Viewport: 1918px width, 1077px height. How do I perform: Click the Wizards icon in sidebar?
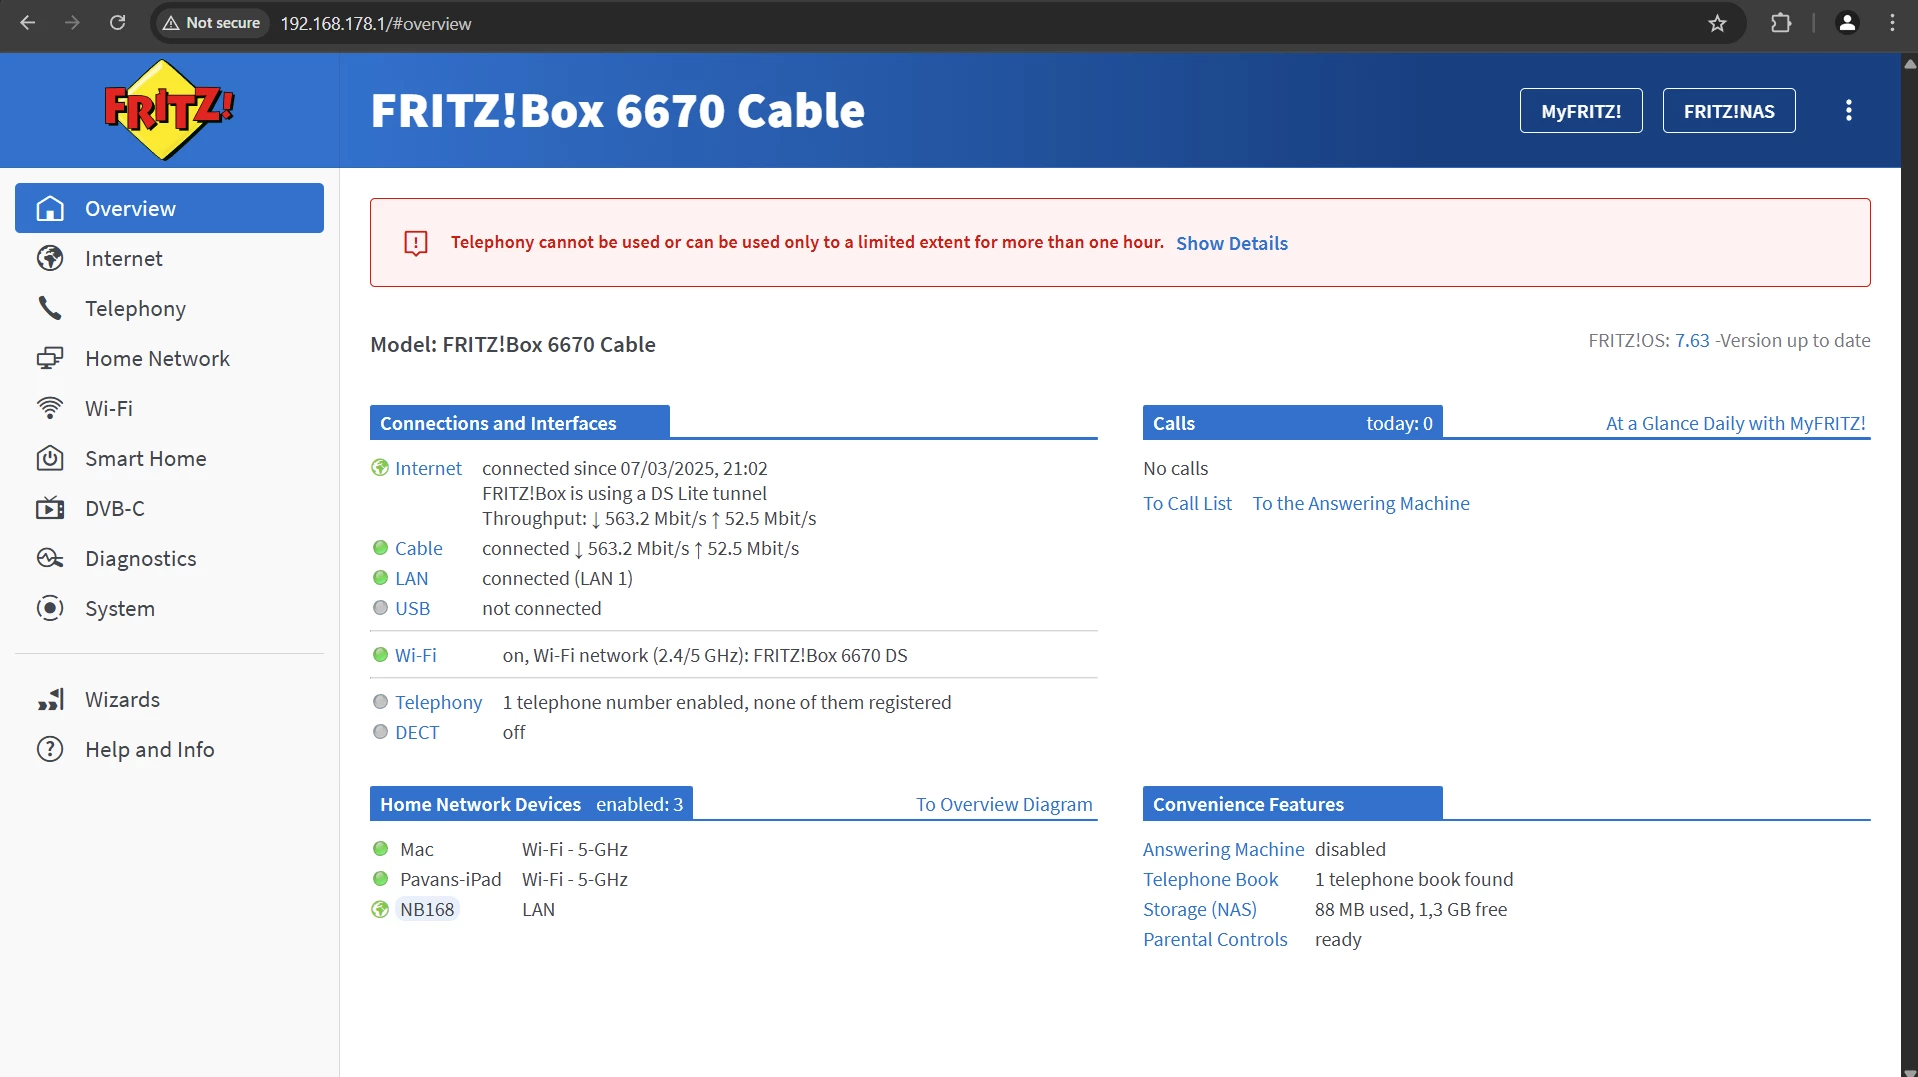[50, 699]
